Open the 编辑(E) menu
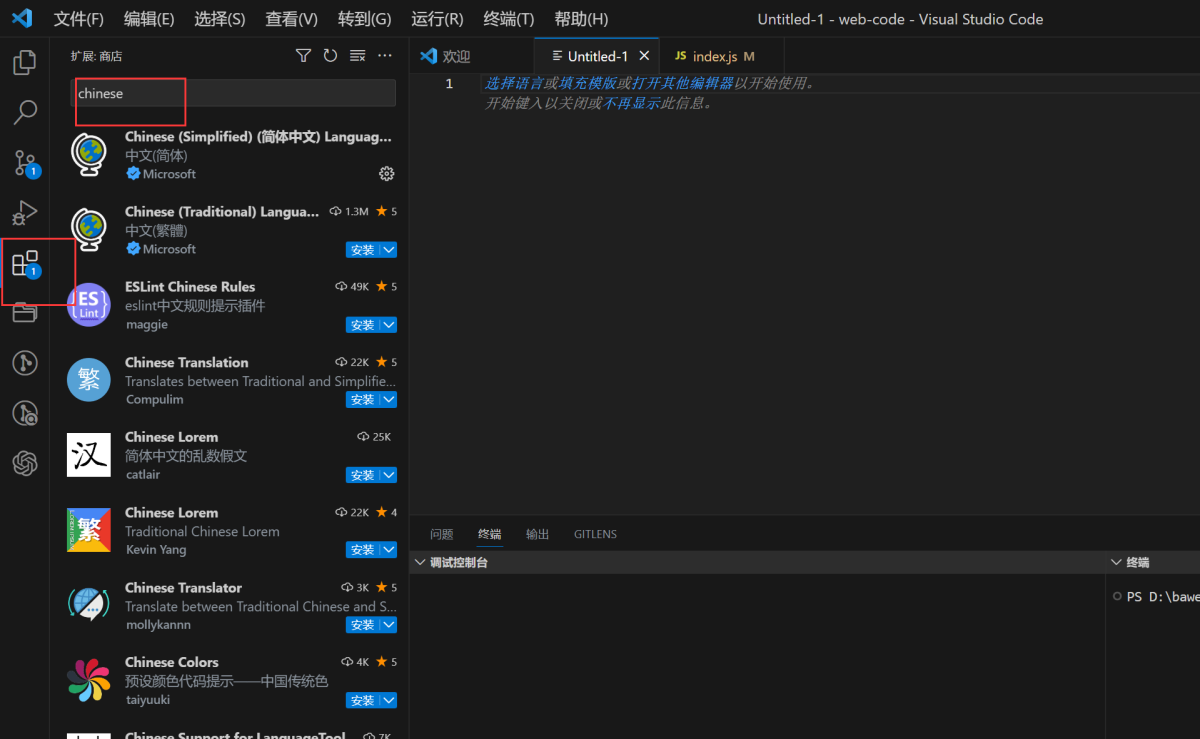The image size is (1200, 739). pos(149,19)
